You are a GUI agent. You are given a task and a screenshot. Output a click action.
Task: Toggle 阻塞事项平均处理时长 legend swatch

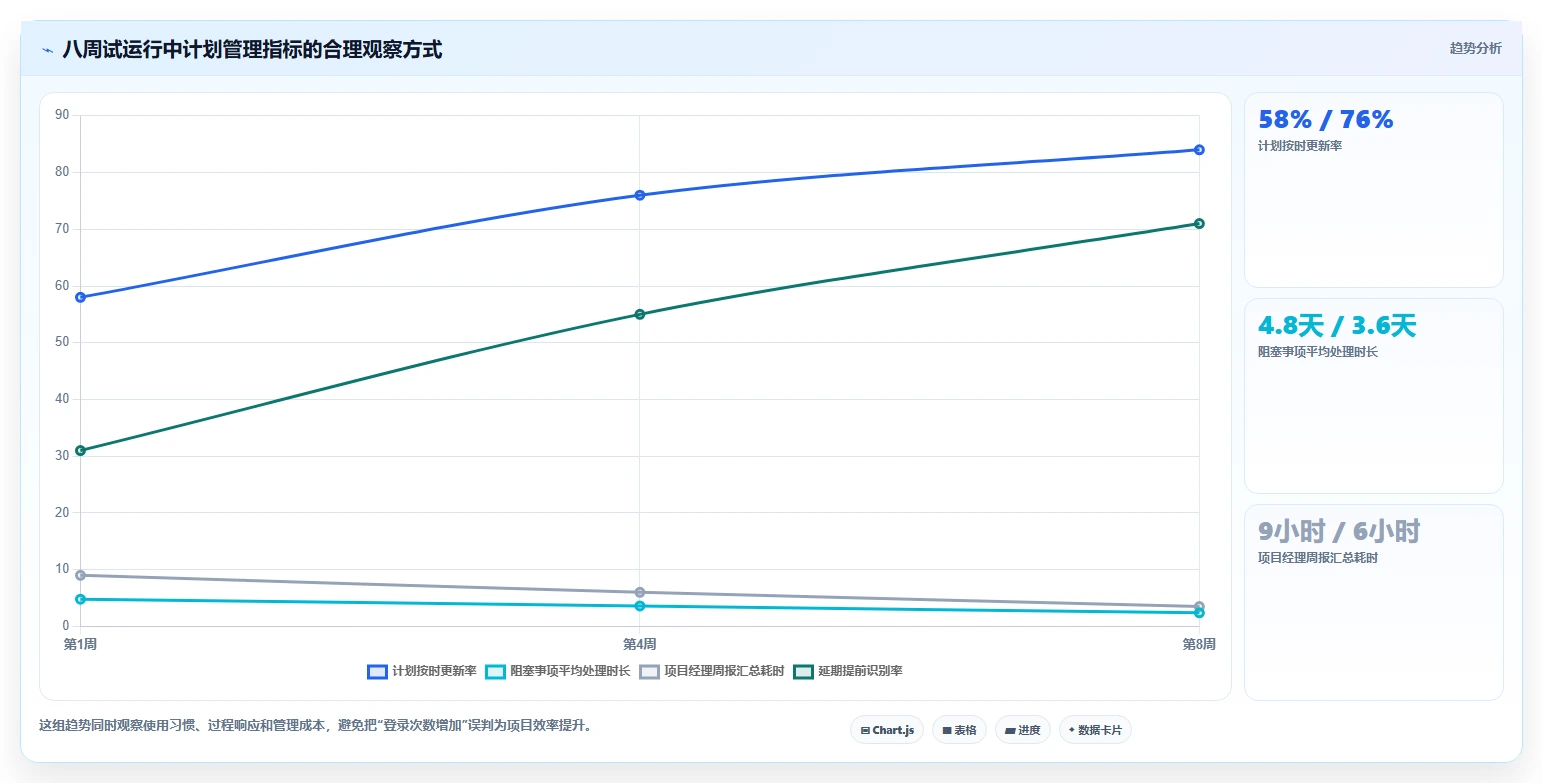[x=495, y=672]
